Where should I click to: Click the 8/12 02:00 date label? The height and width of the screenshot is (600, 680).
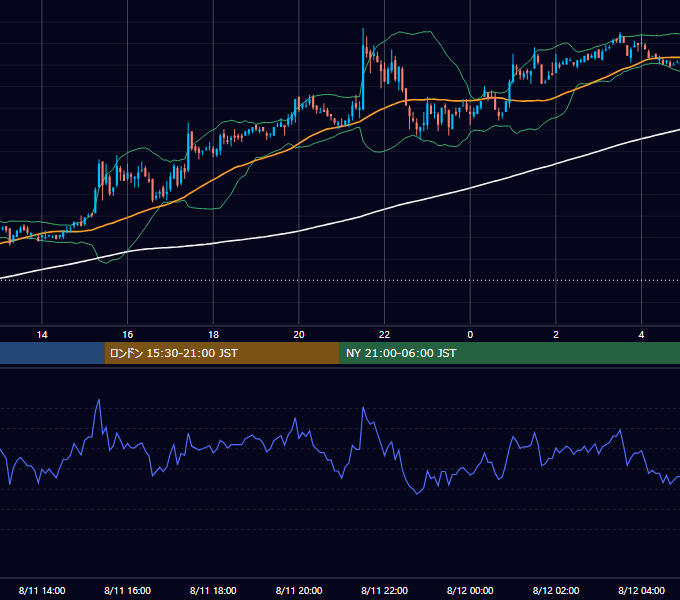556,590
